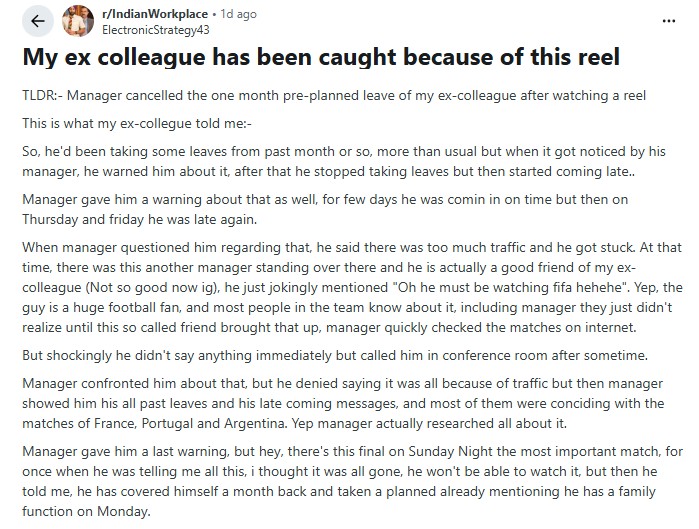This screenshot has height=529, width=699.
Task: Open the r/IndianWorkplace subreddit link
Action: pos(155,14)
